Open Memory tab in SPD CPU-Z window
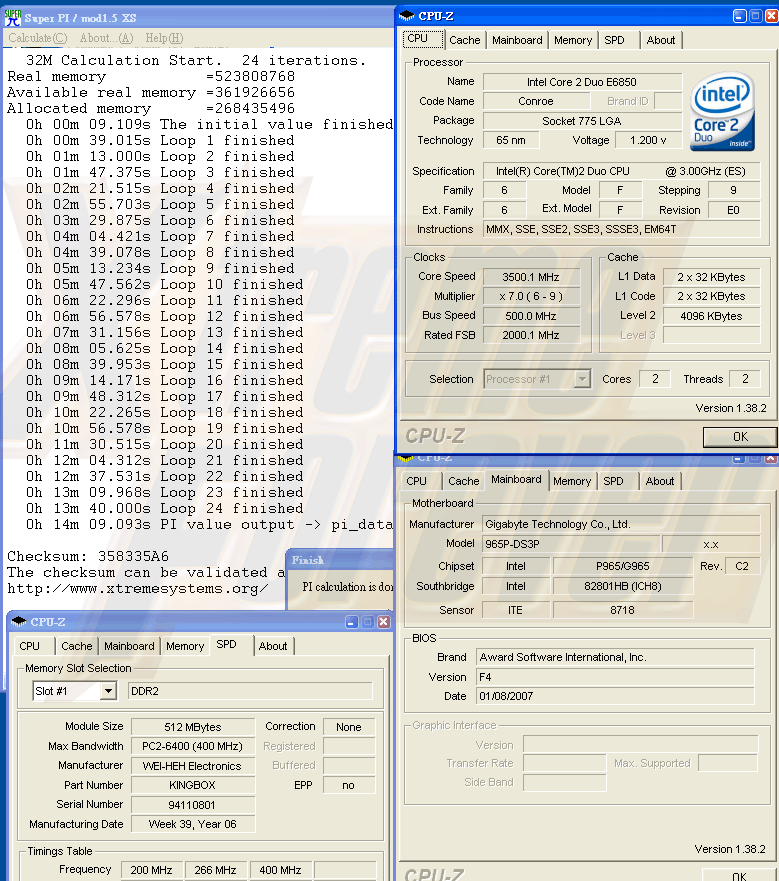 pyautogui.click(x=185, y=647)
